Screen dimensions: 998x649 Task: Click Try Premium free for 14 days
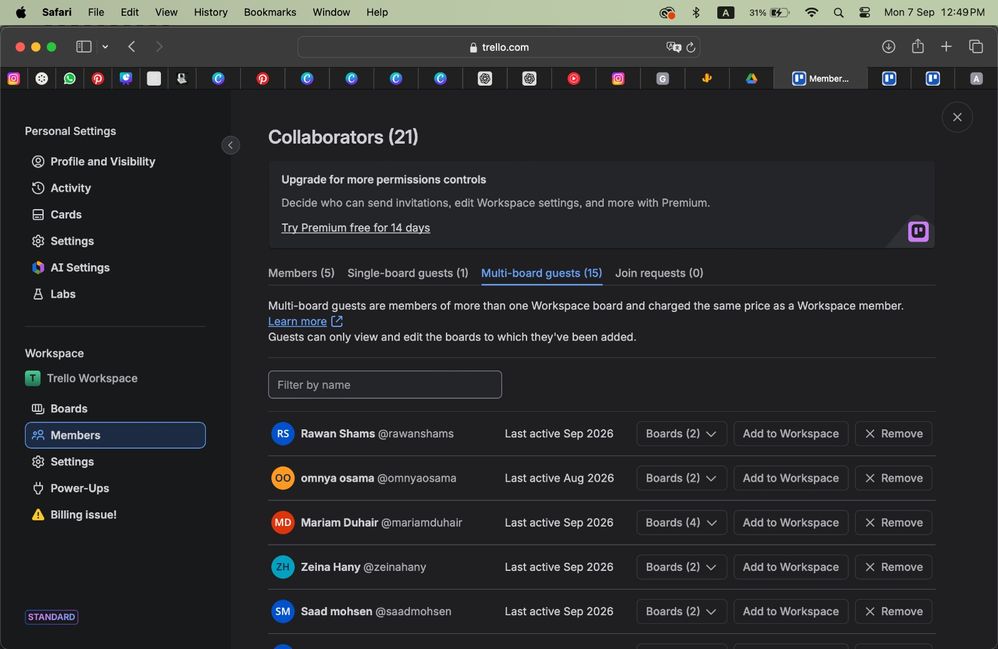coord(355,228)
